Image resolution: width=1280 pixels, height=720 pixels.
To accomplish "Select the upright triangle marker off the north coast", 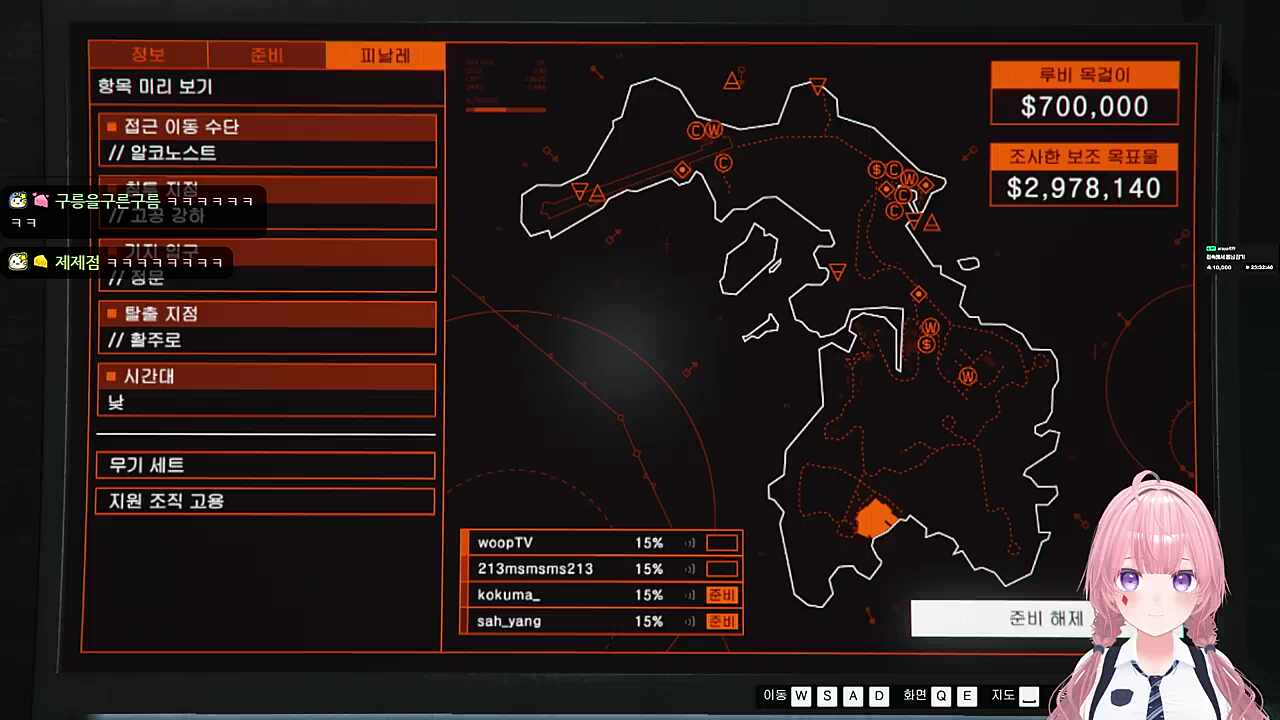I will [732, 80].
